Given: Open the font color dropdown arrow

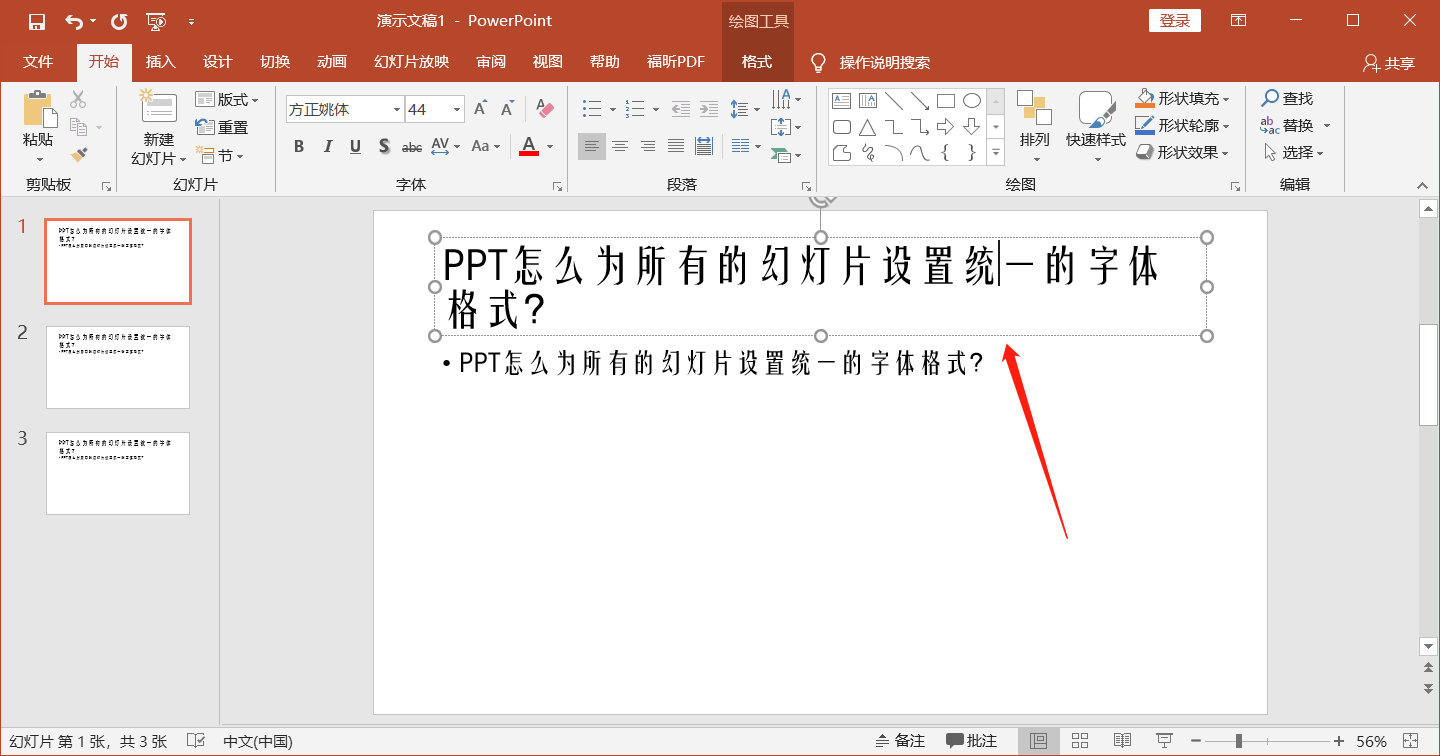Looking at the screenshot, I should point(550,147).
